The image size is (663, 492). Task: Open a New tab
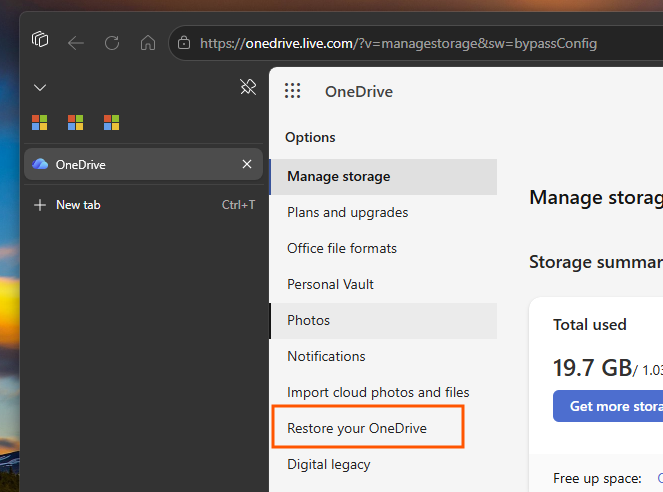coord(143,205)
